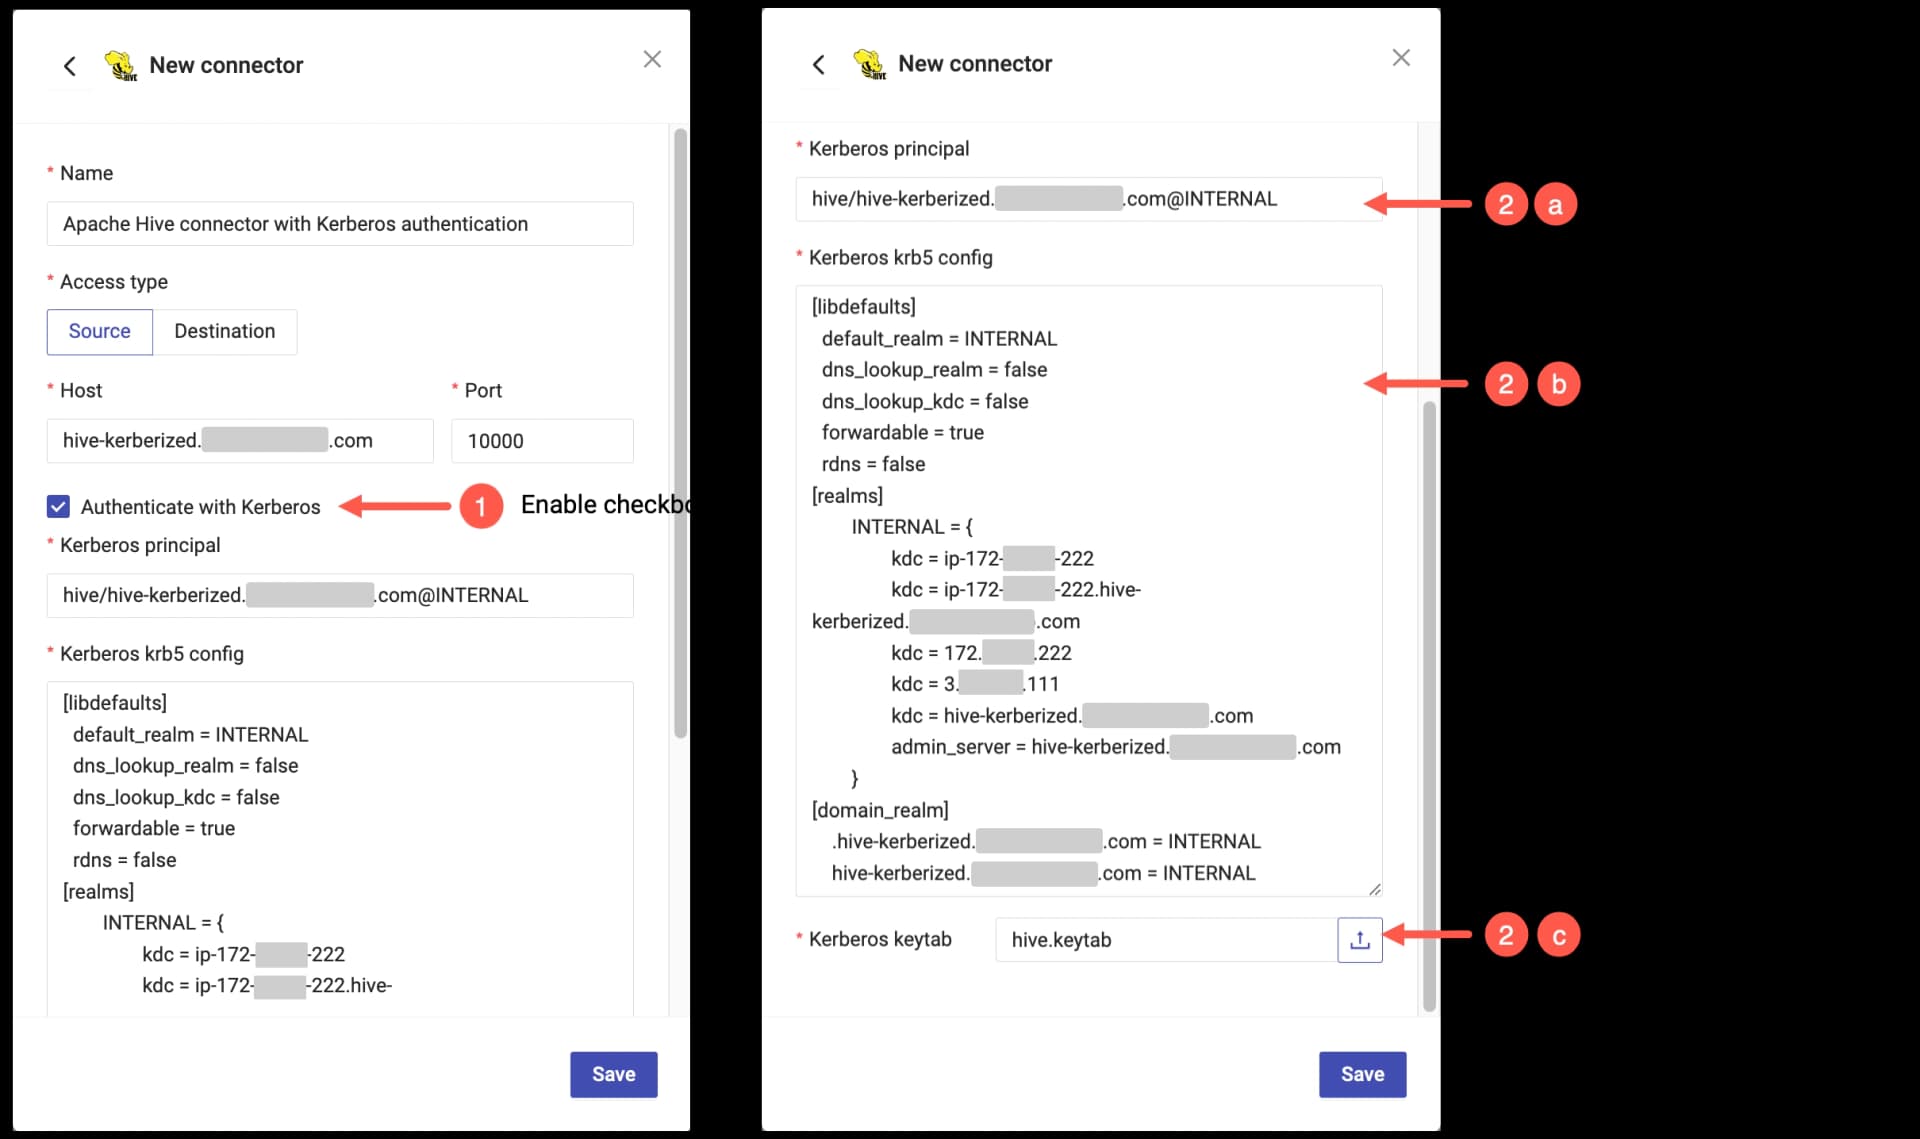Close the left New connector panel
Screen dimensions: 1920x1139
click(x=652, y=59)
